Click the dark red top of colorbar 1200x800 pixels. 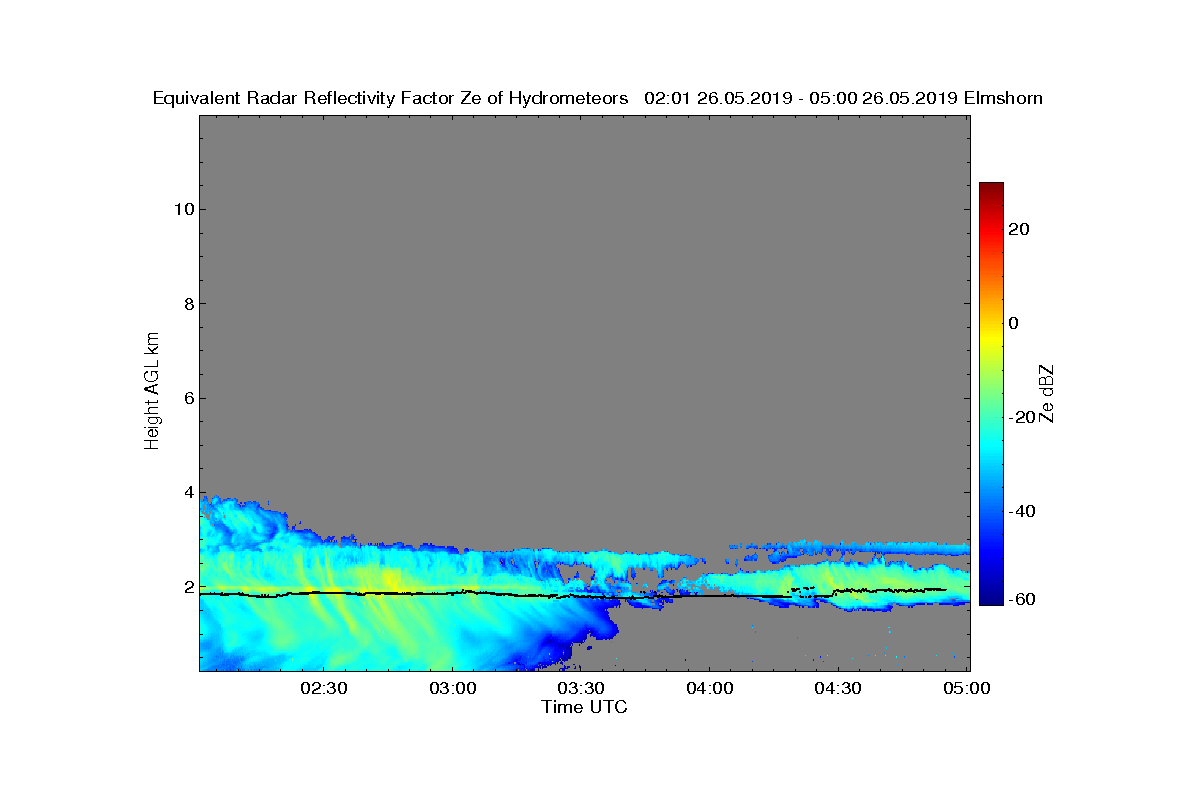pos(991,190)
